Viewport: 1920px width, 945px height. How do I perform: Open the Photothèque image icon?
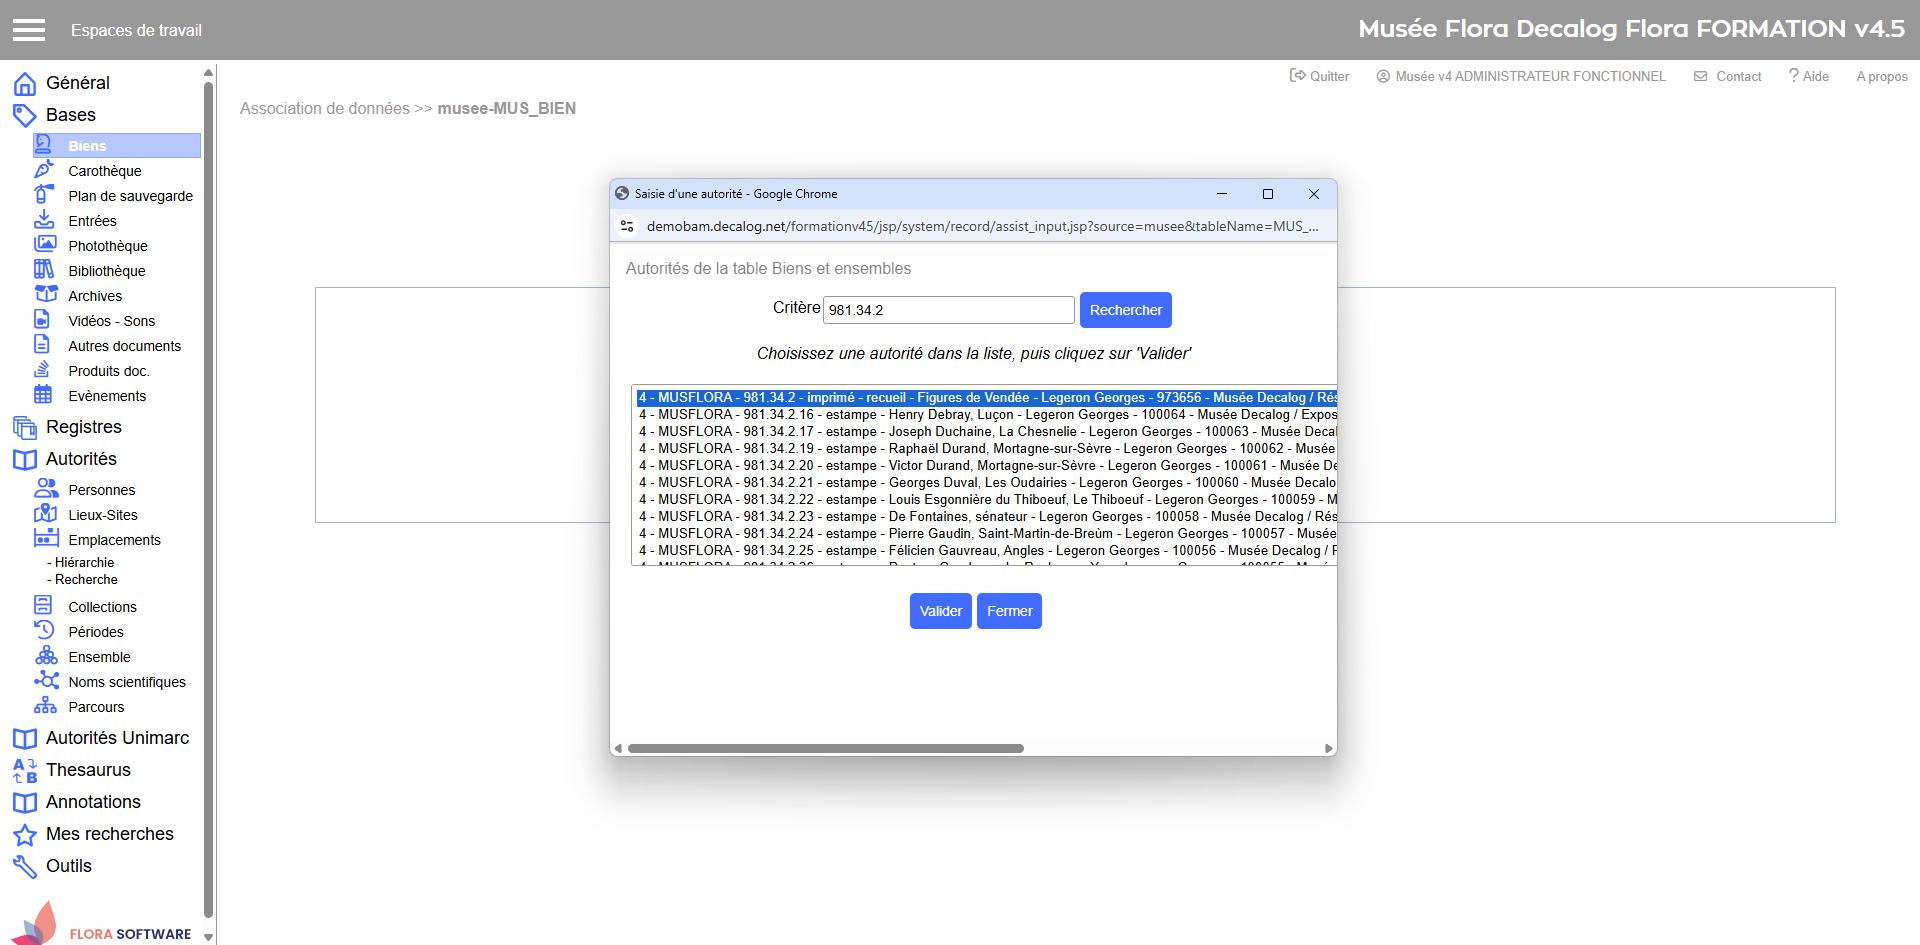click(44, 245)
